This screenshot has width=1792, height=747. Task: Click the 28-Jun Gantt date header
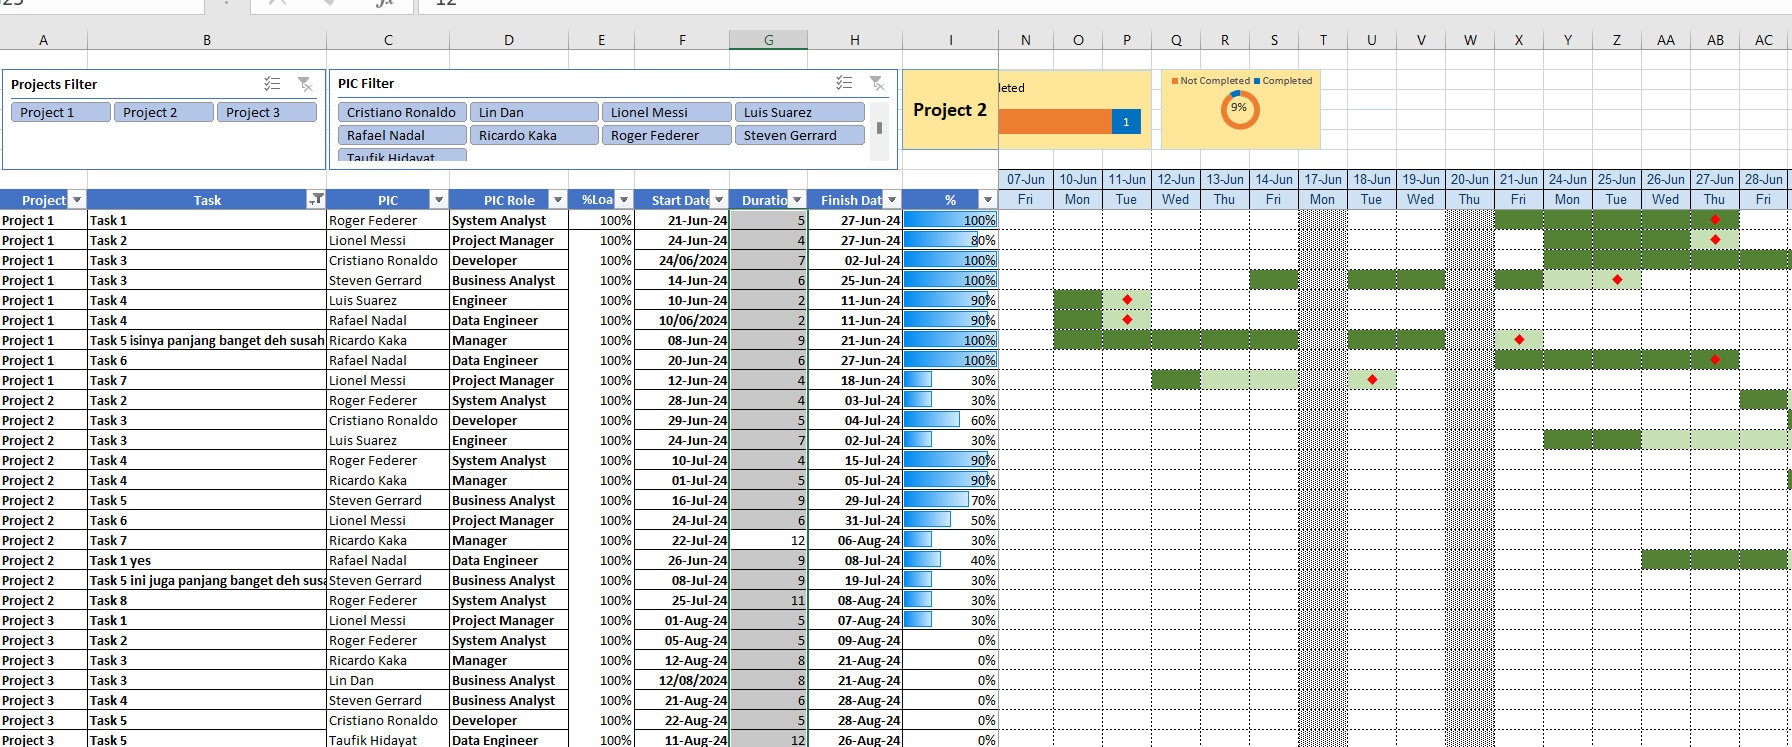click(1764, 179)
